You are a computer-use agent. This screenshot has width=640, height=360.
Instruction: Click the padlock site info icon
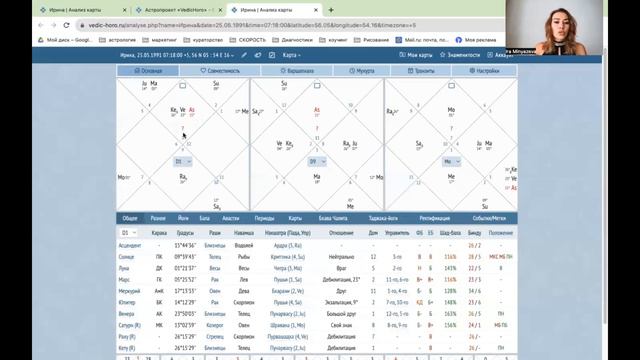tap(82, 25)
